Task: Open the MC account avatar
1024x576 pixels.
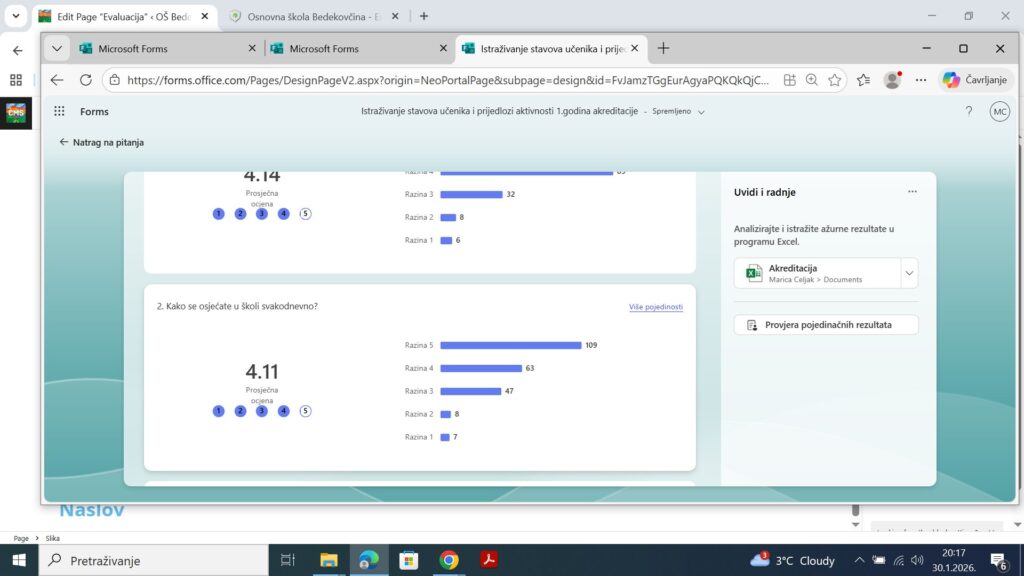Action: point(999,112)
